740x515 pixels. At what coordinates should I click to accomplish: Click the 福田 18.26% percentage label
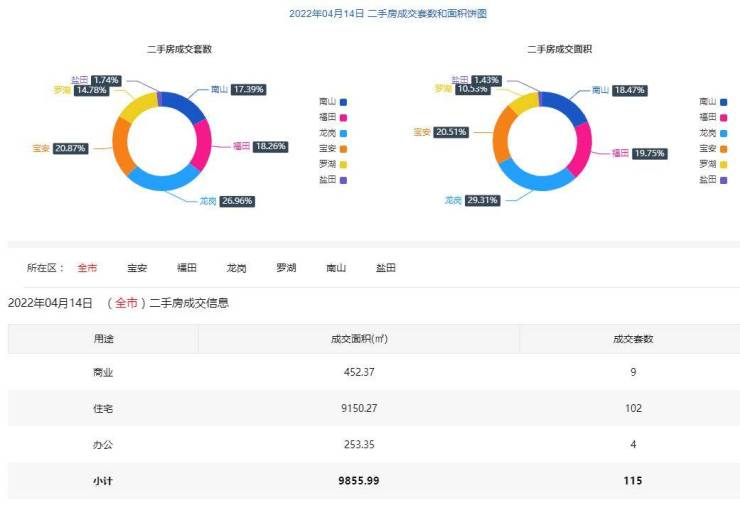(x=272, y=146)
